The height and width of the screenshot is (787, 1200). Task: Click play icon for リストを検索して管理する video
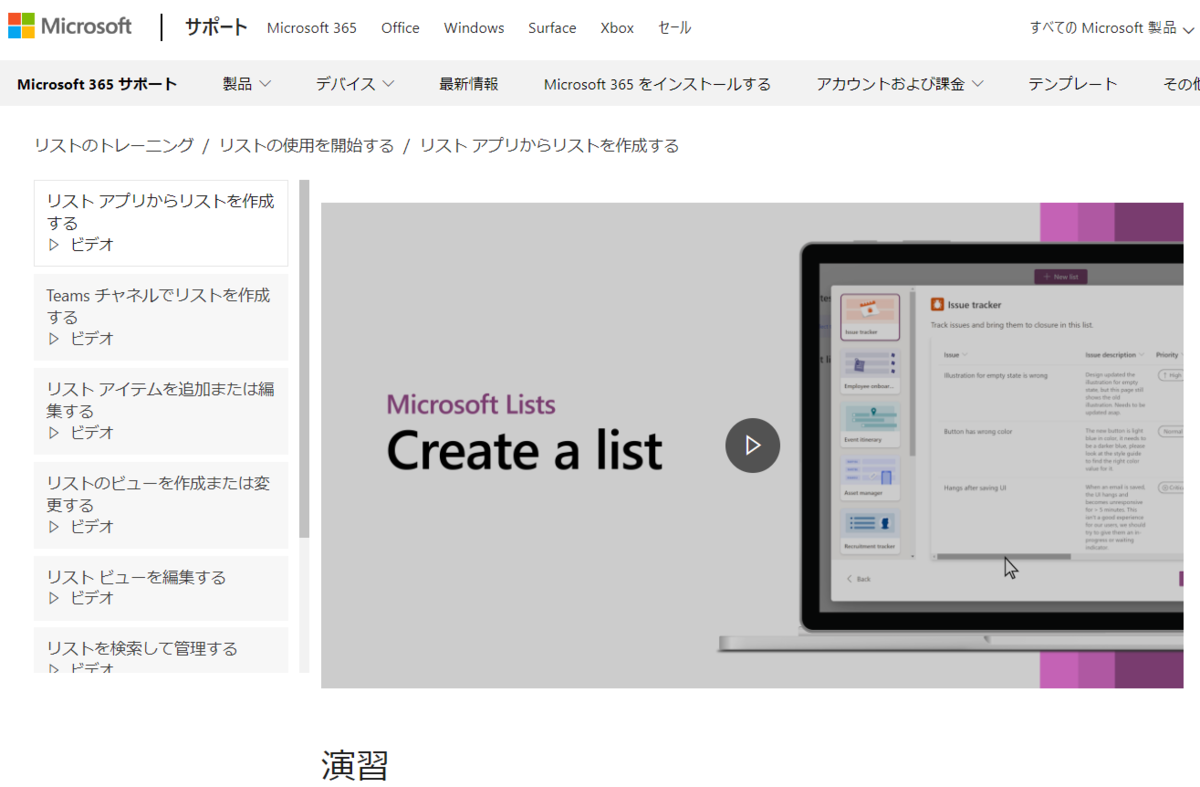click(x=55, y=670)
